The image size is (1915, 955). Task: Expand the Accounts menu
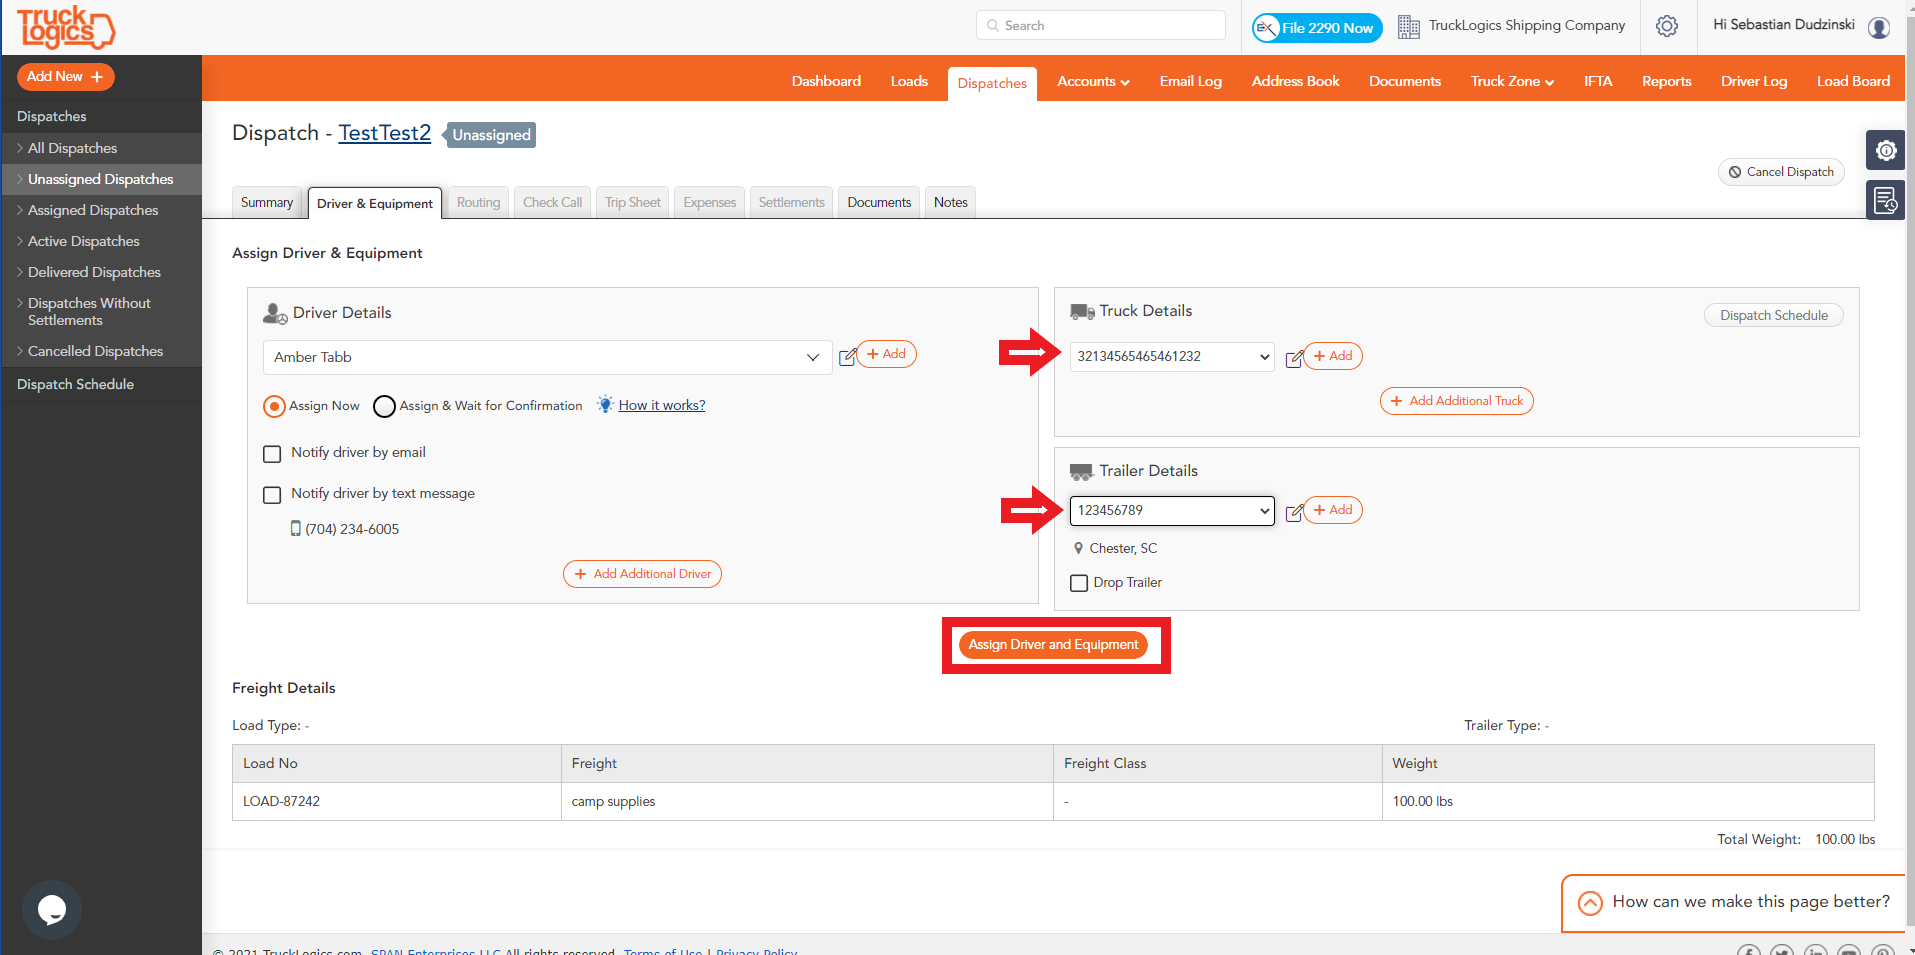point(1093,81)
